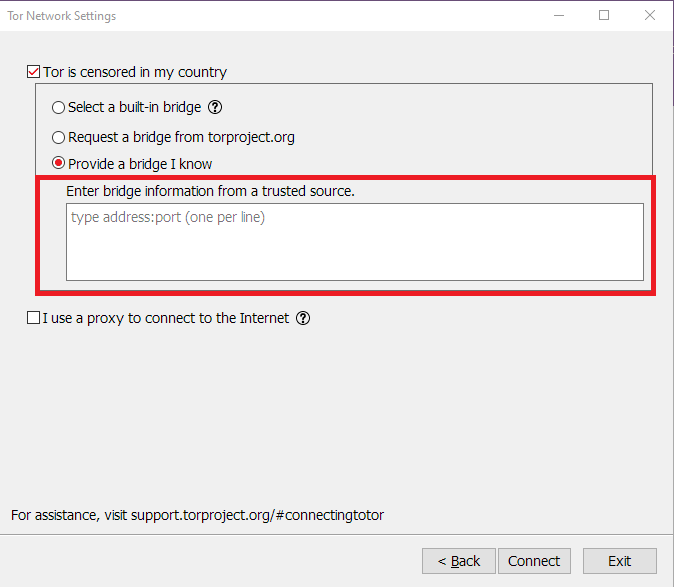The image size is (674, 587).
Task: Choose Select a built-in bridge radio button
Action: (x=58, y=107)
